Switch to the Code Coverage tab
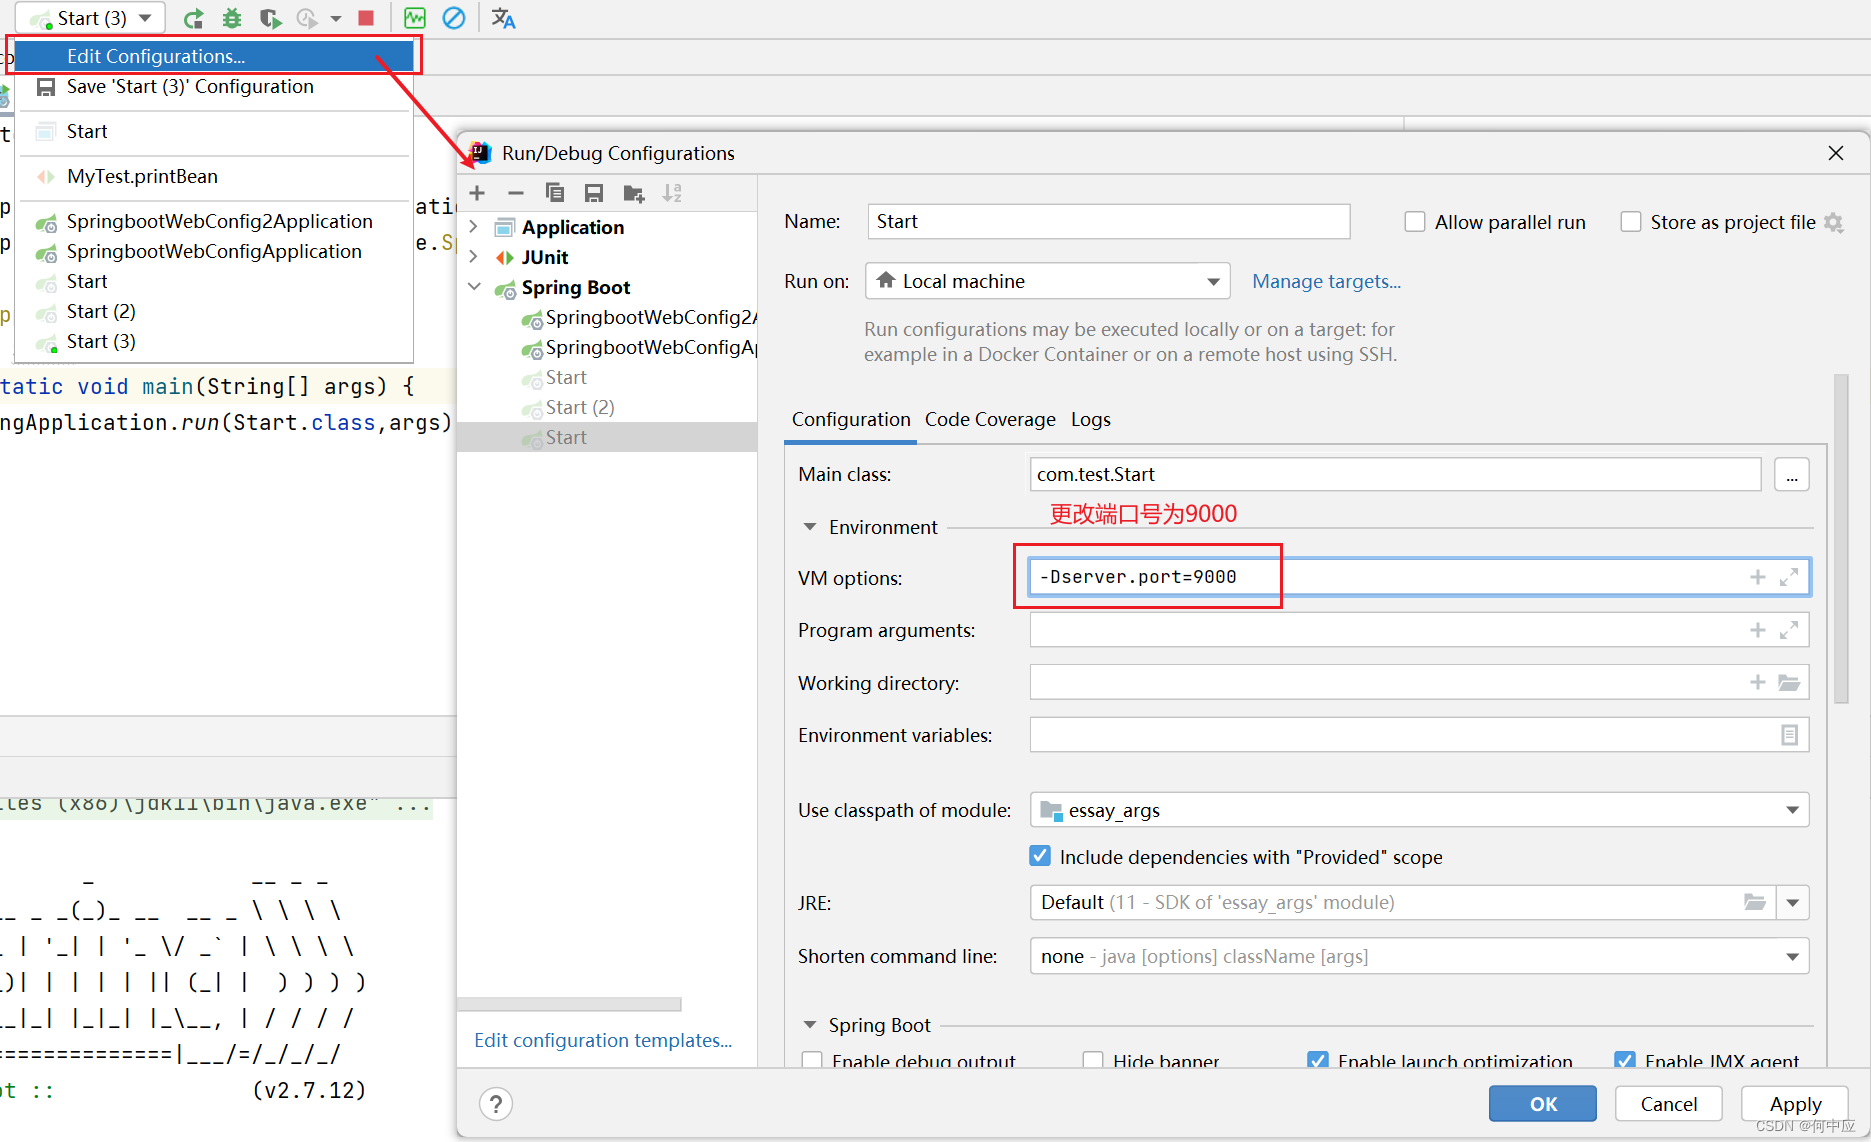Screen dimensions: 1871x1142 [990, 419]
